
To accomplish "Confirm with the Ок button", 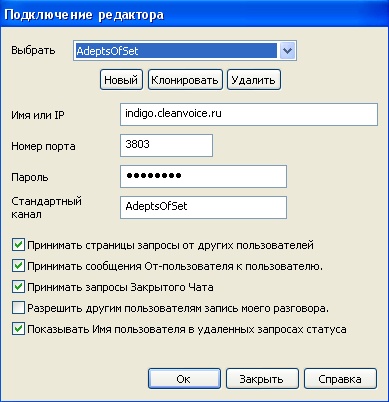I will [x=184, y=379].
